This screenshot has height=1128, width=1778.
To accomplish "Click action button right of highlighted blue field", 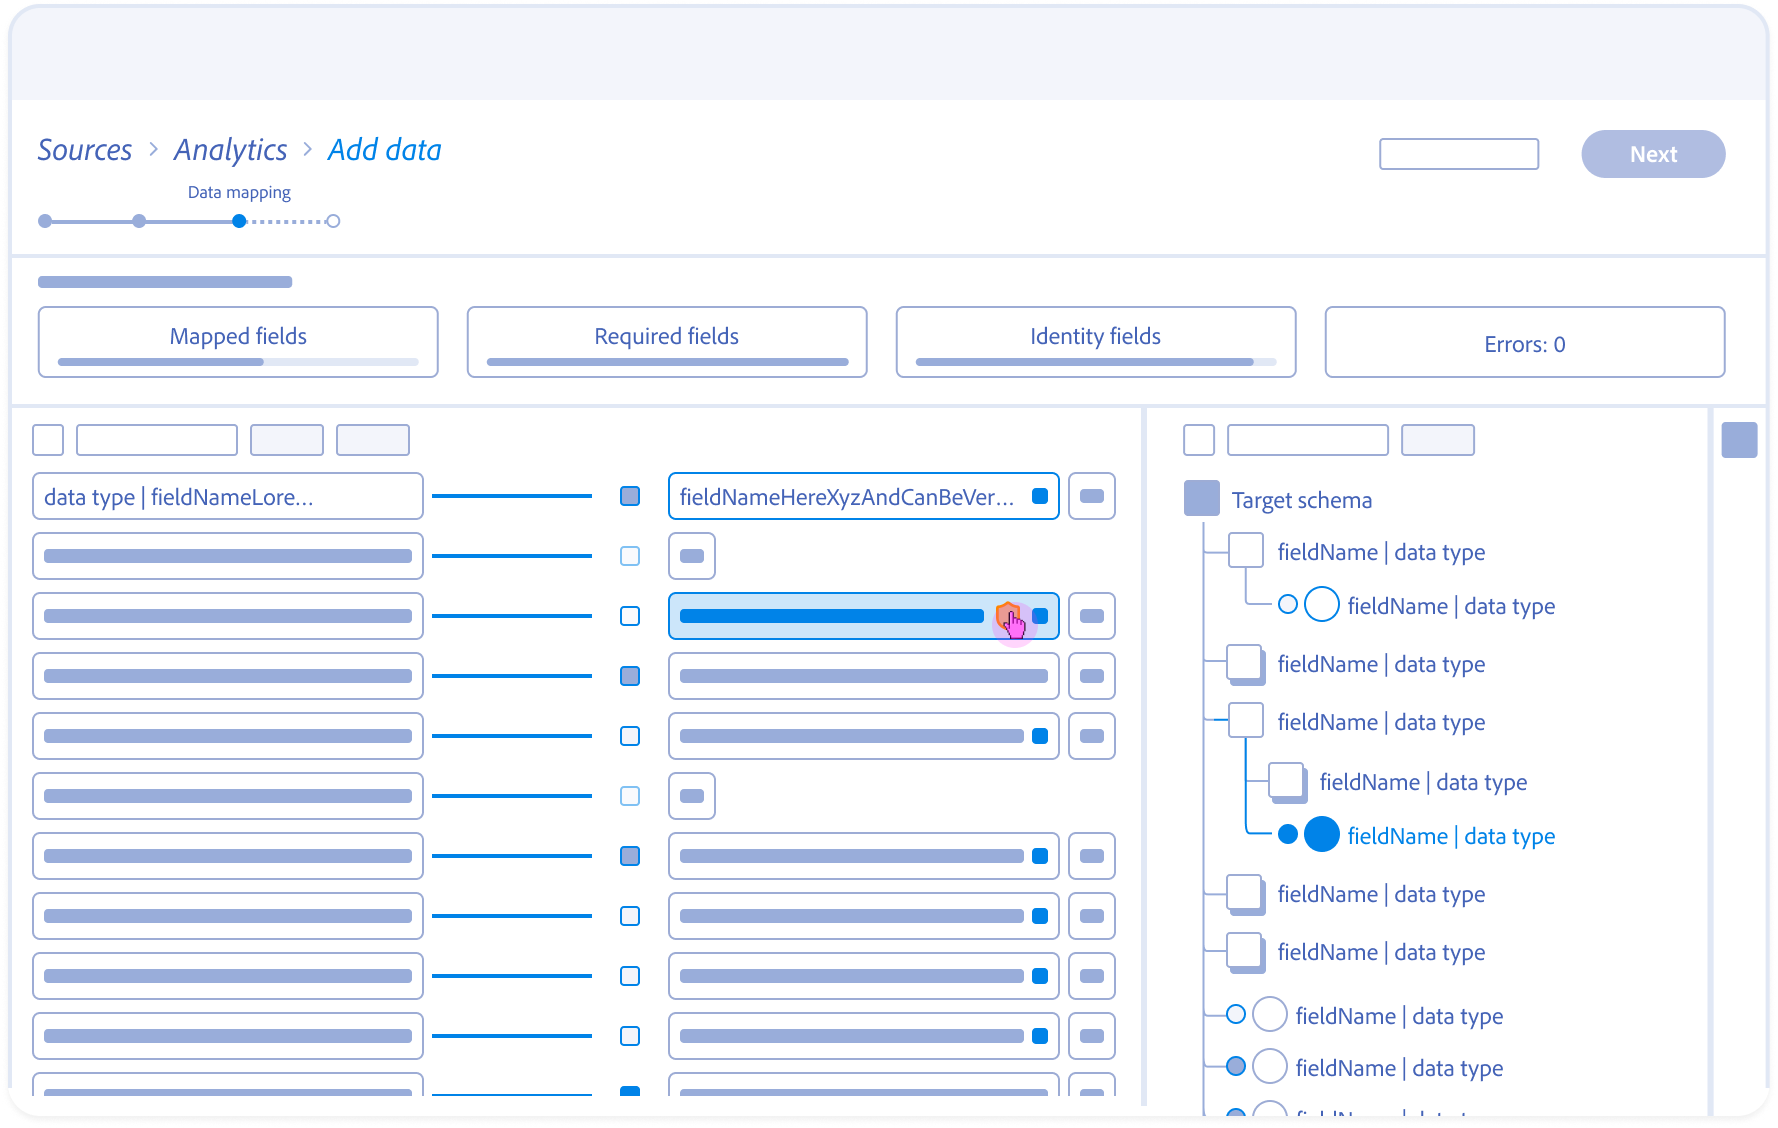I will point(1091,616).
